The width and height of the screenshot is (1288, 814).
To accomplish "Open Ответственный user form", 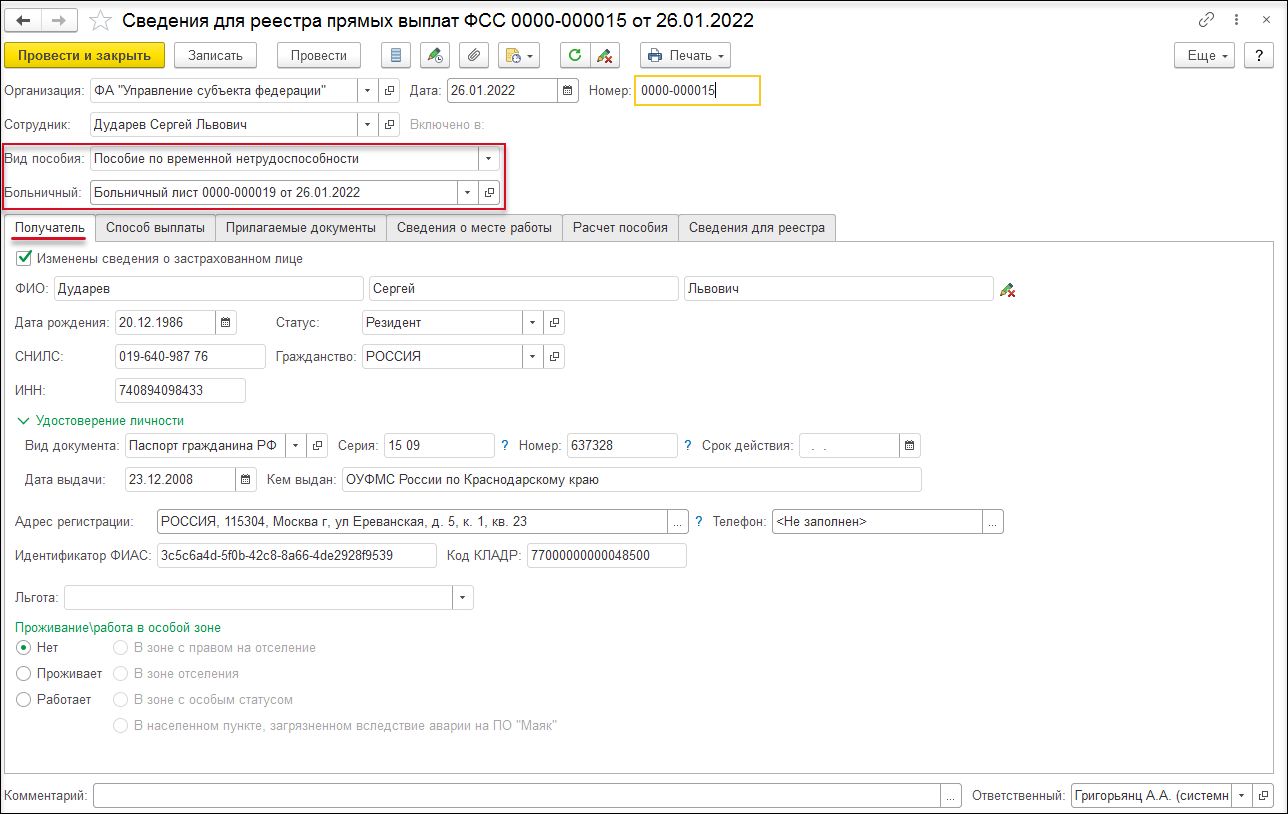I will pos(1263,796).
